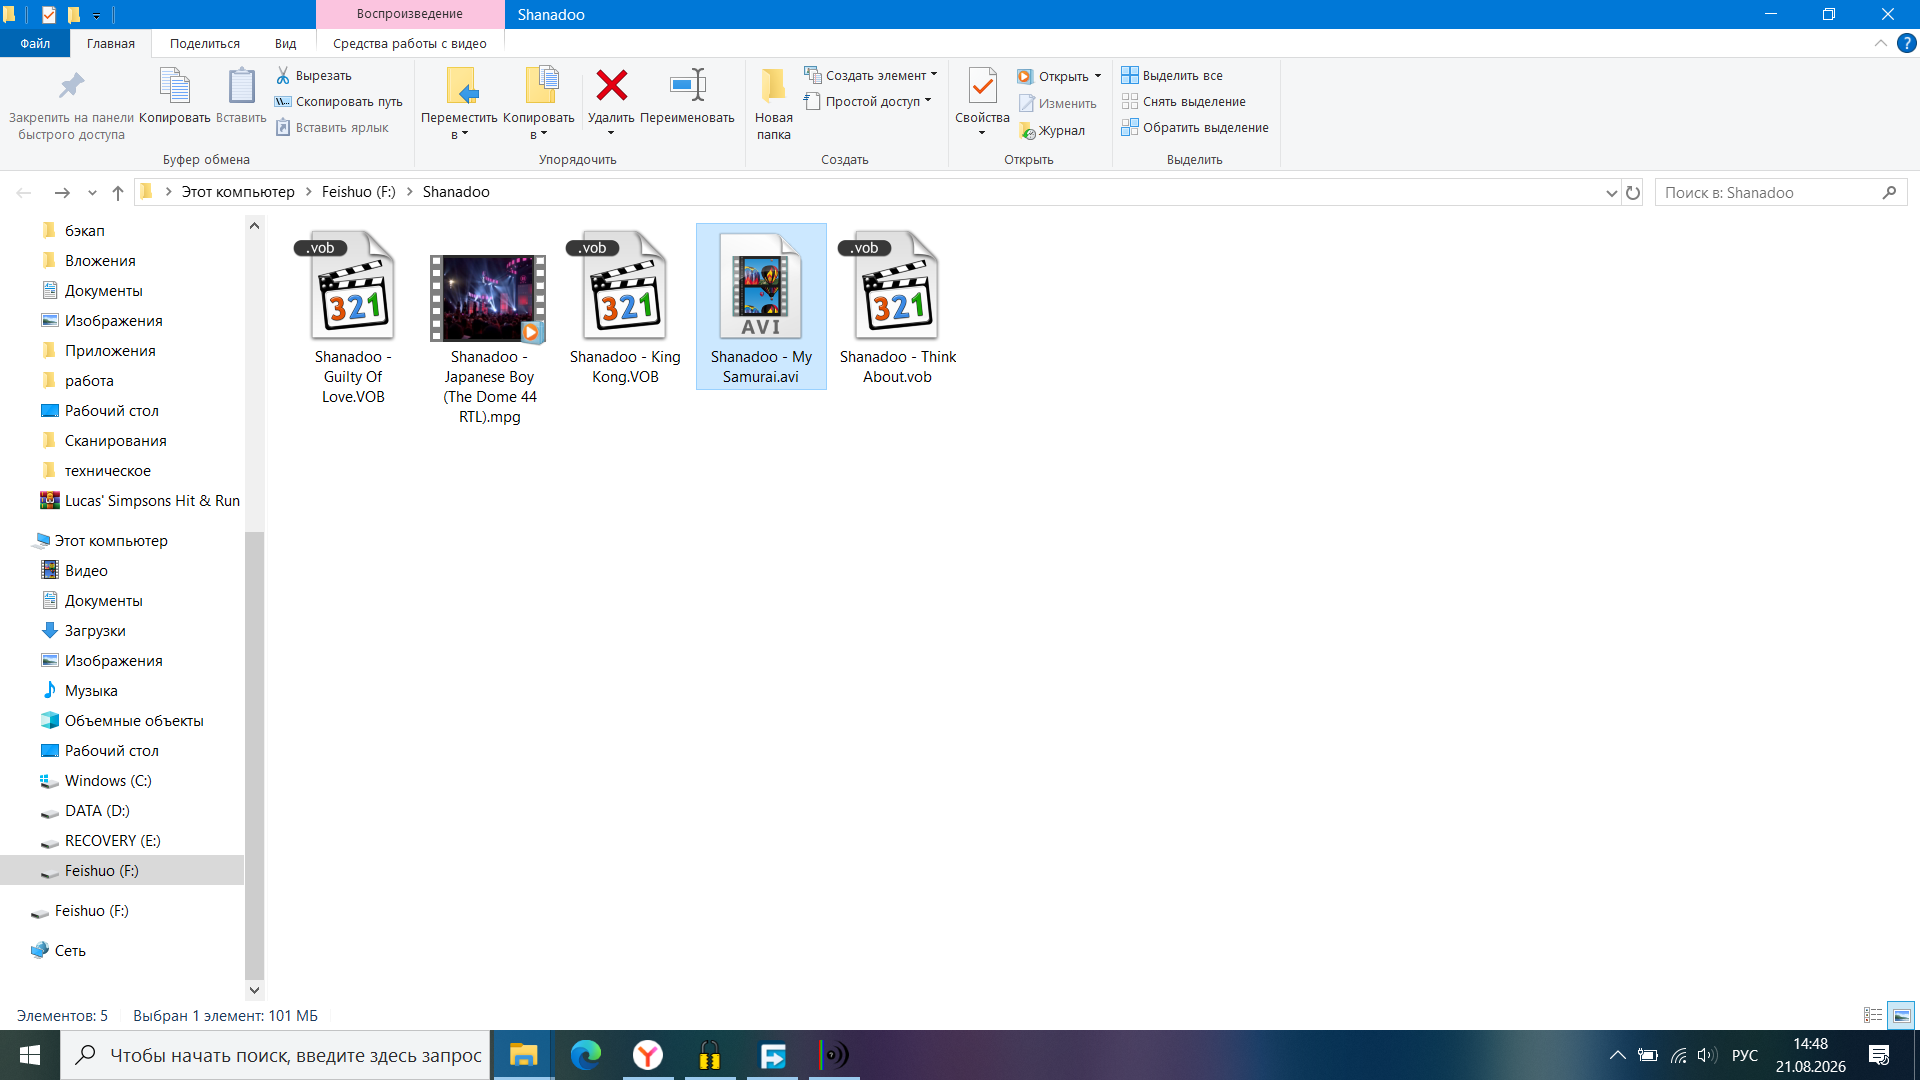Open the Файл menu tab
This screenshot has height=1080, width=1920.
pyautogui.click(x=35, y=43)
